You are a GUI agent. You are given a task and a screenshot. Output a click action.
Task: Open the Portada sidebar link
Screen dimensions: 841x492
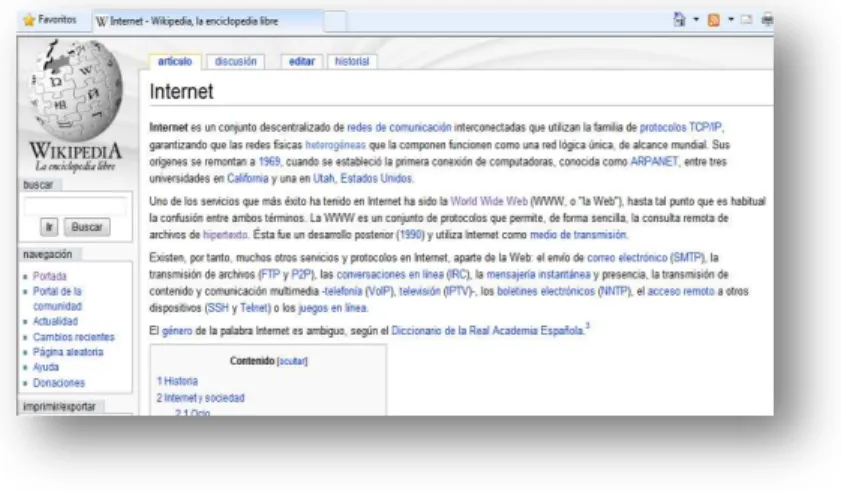click(x=50, y=276)
